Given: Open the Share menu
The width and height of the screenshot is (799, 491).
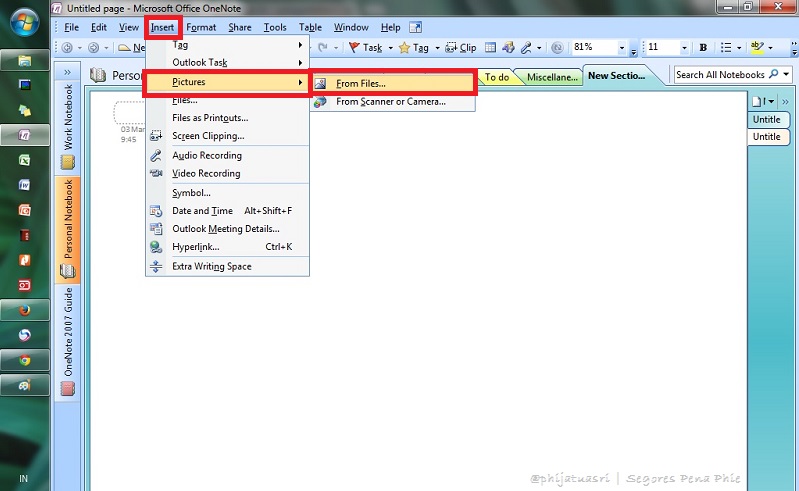Looking at the screenshot, I should [x=239, y=28].
